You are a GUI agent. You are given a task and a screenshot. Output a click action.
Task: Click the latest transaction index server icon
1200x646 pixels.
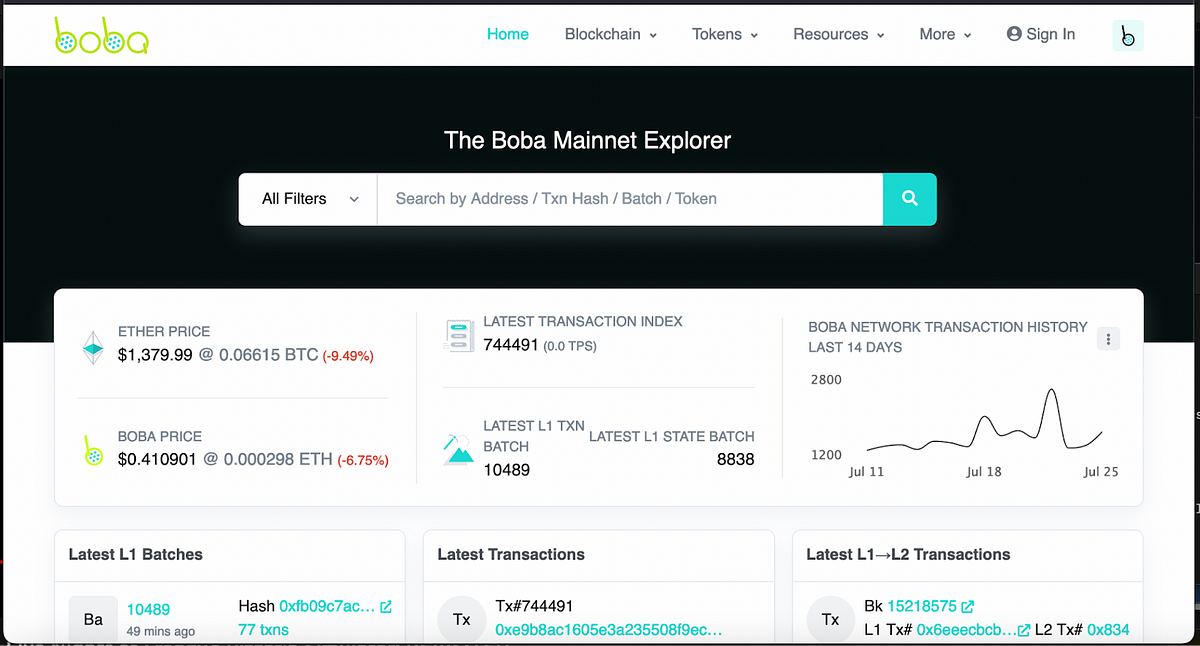[458, 335]
